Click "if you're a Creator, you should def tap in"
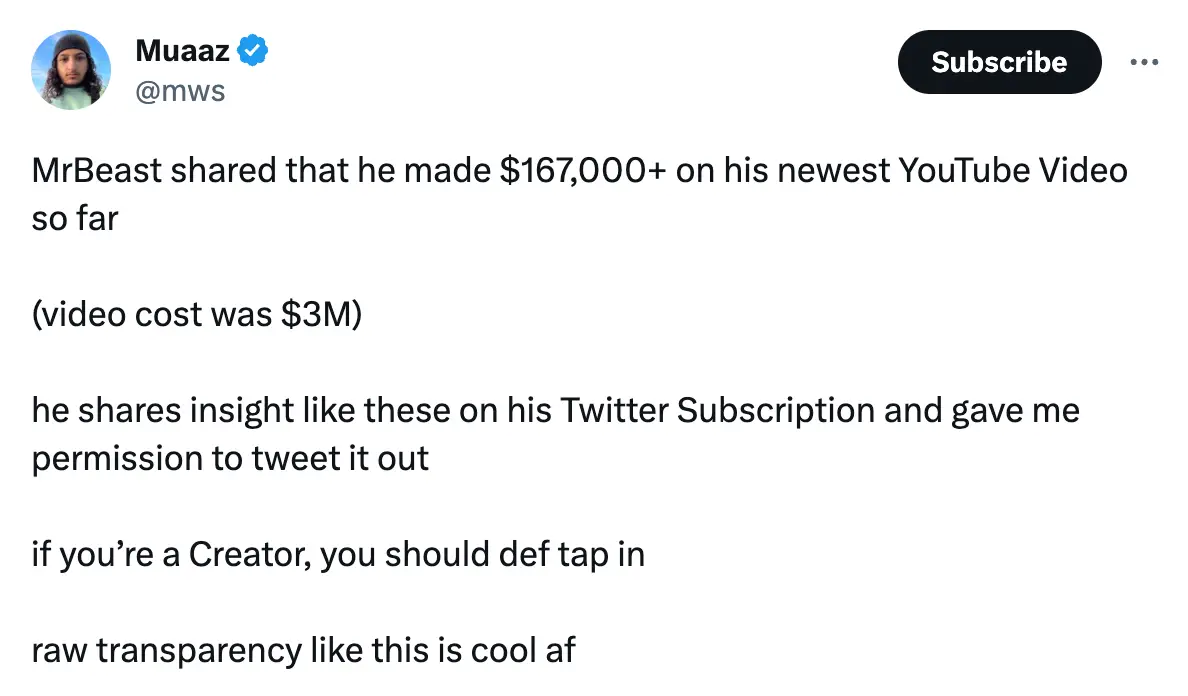 pyautogui.click(x=338, y=554)
